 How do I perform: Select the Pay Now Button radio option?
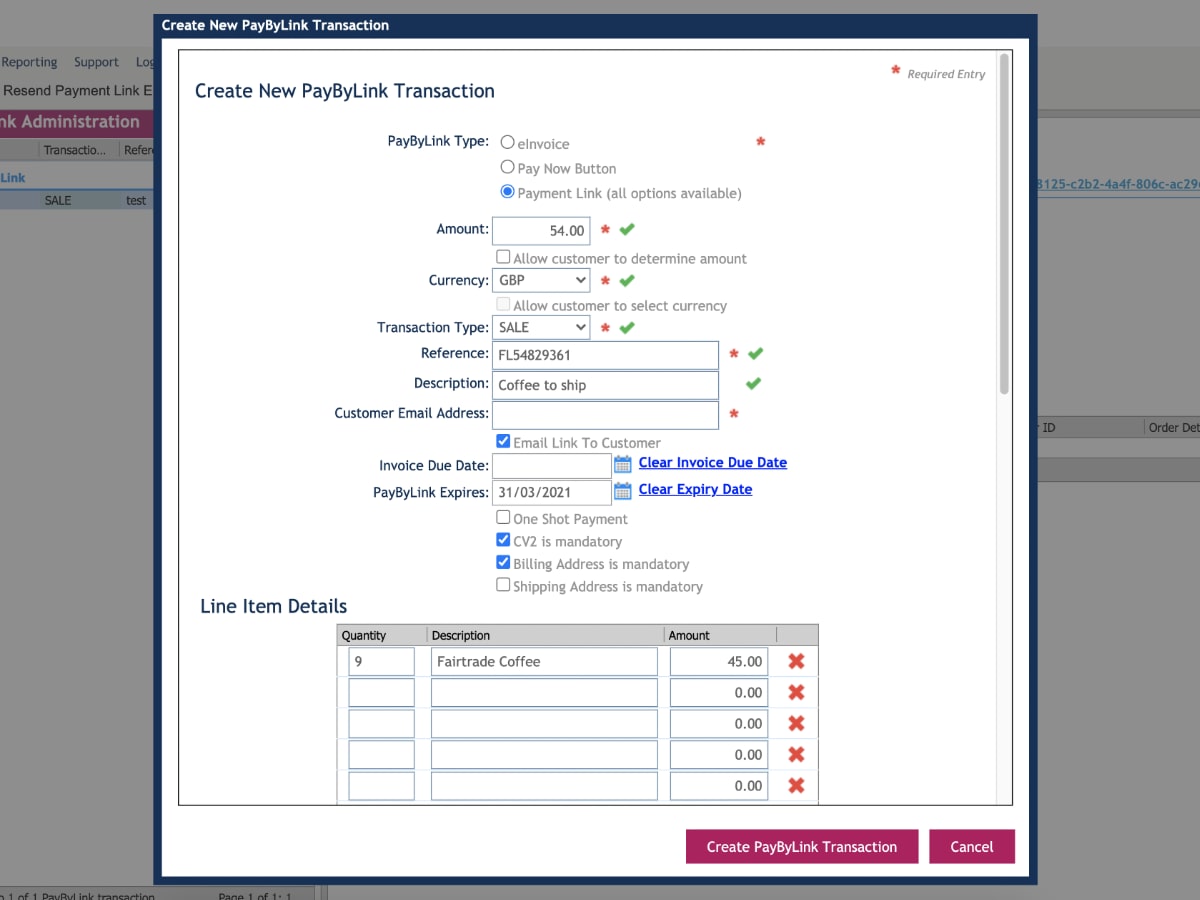click(x=507, y=167)
